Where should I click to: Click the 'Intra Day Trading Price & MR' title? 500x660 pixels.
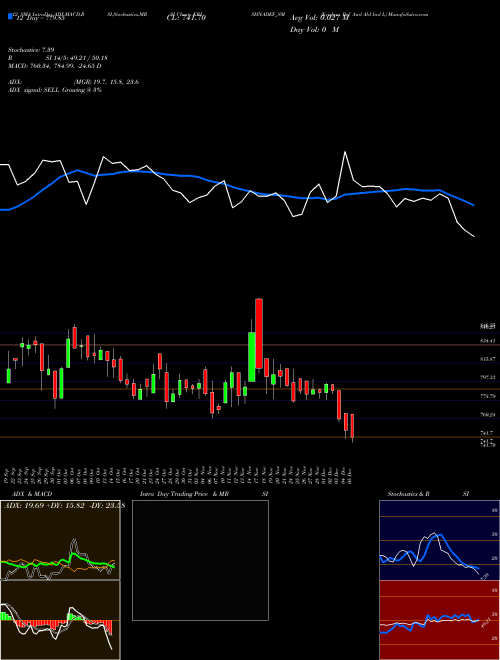pyautogui.click(x=184, y=494)
